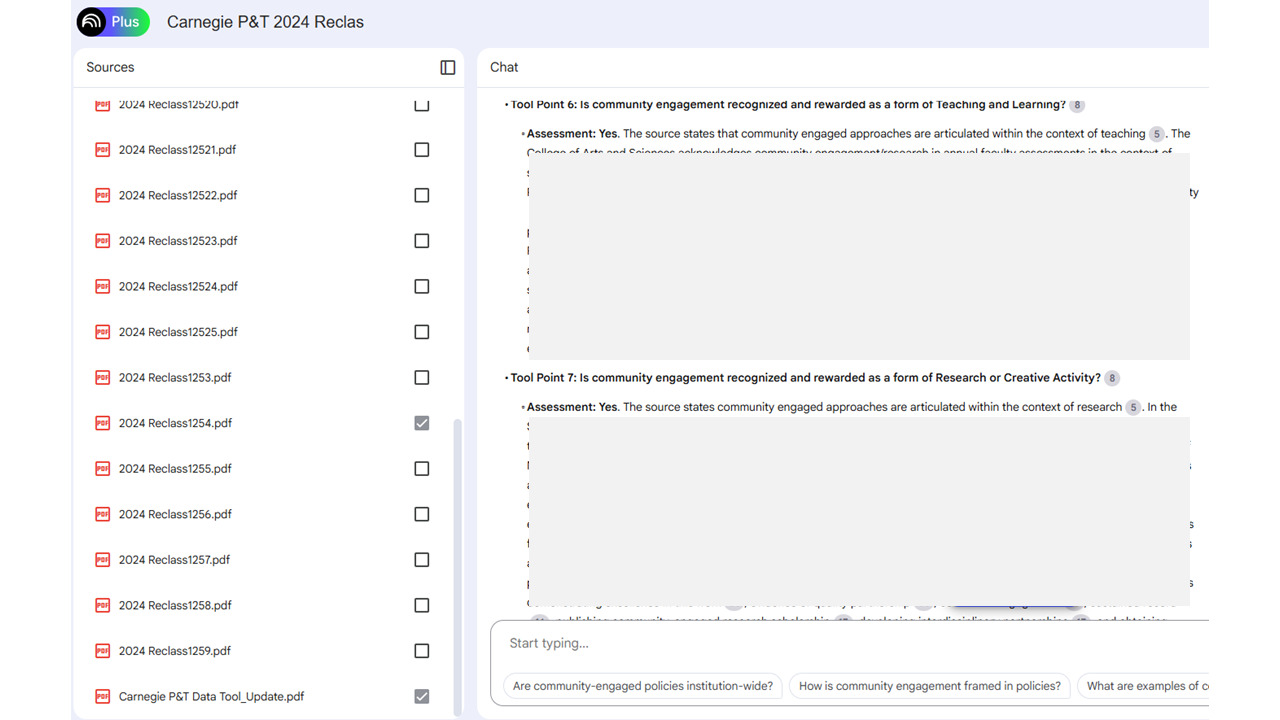The image size is (1280, 720).
Task: Click PDF icon for 2024 Reclass1257.pdf
Action: coord(102,560)
